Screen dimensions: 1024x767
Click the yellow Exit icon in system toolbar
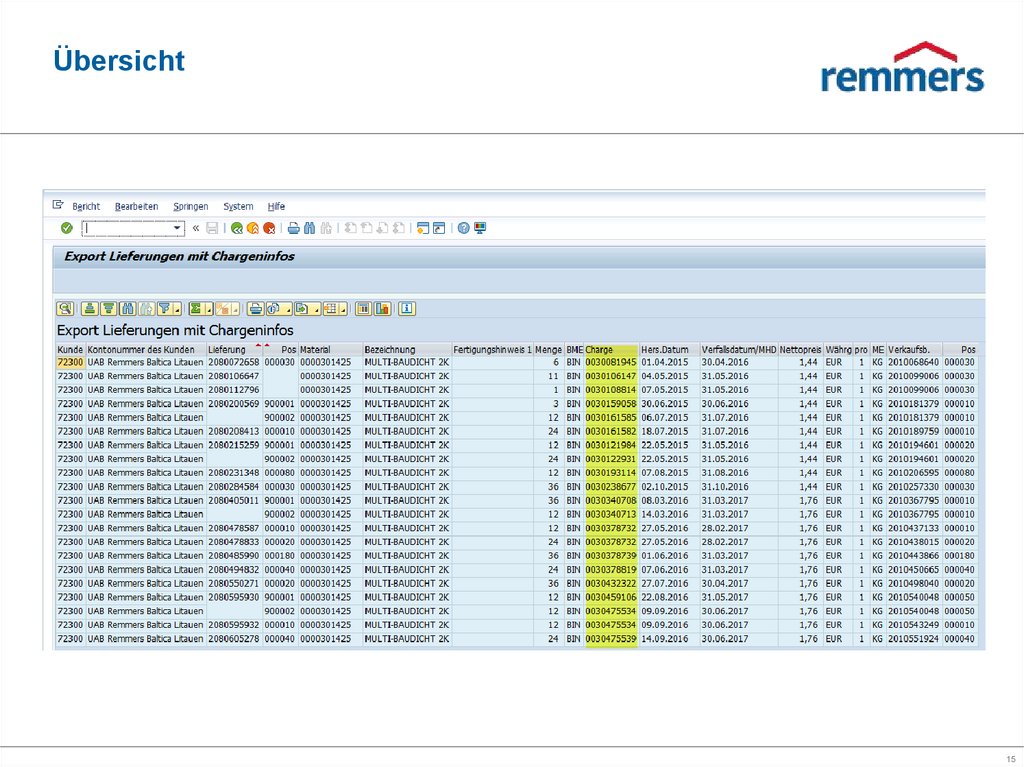tap(253, 228)
